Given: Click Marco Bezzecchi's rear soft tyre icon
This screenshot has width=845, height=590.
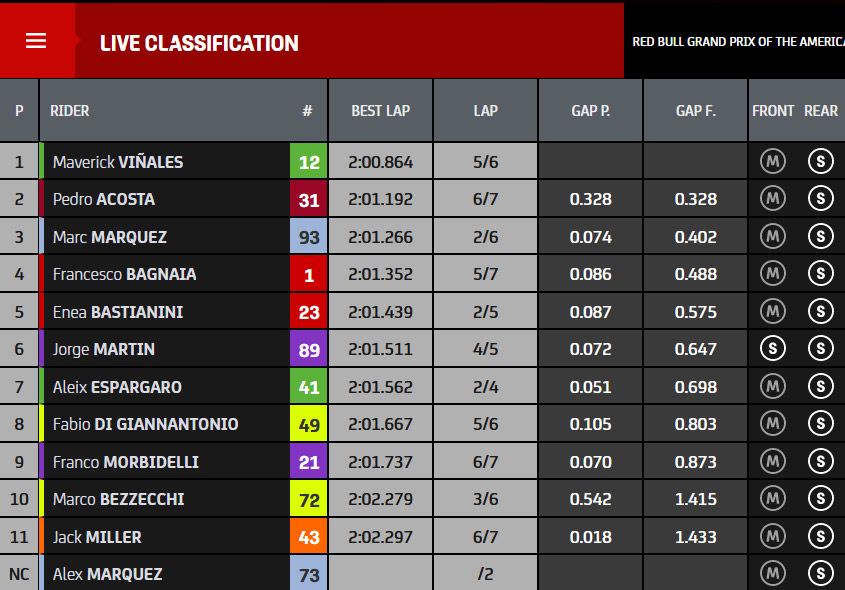Looking at the screenshot, I should coord(821,498).
